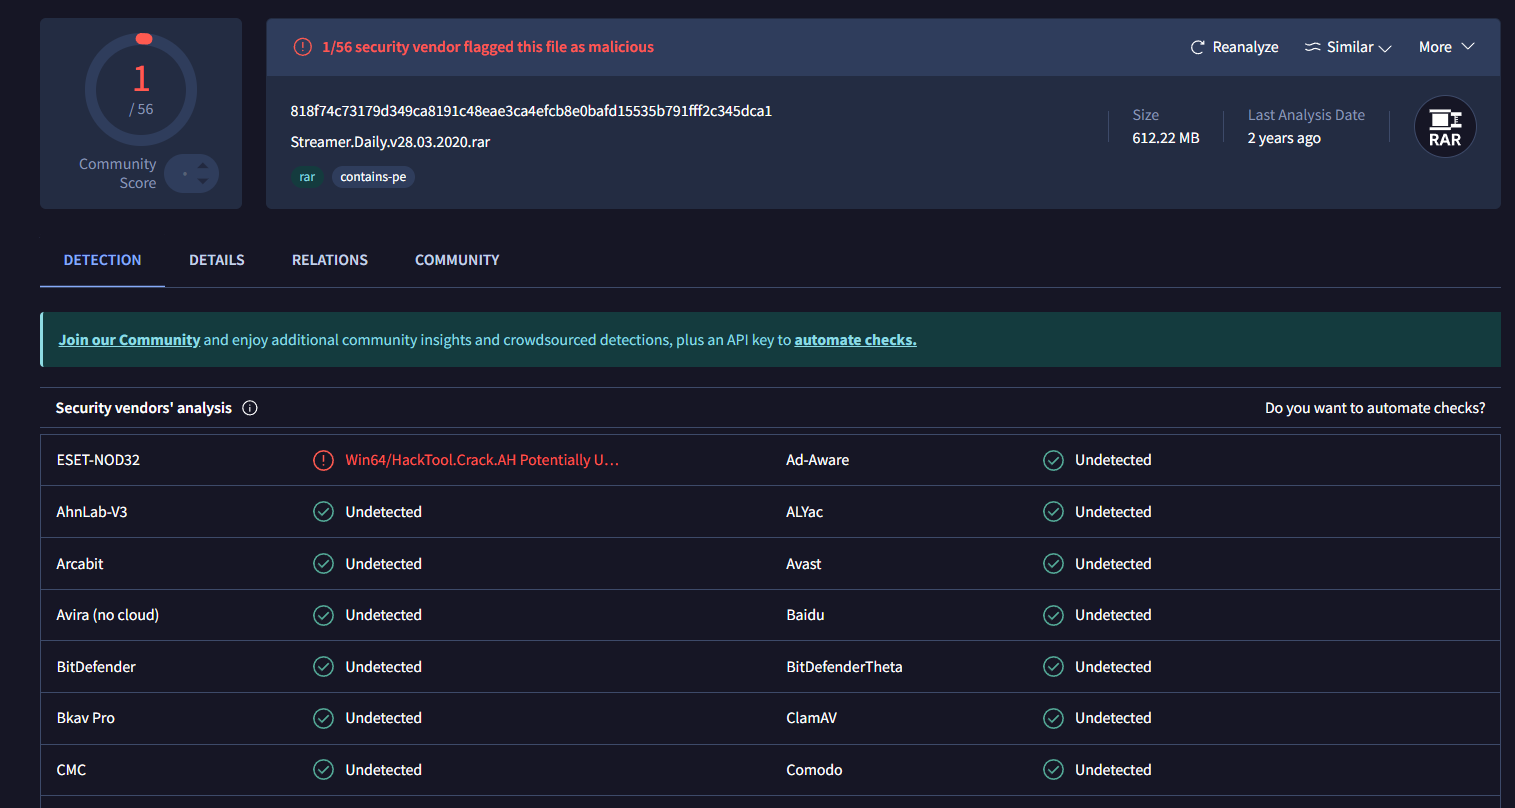The image size is (1515, 808).
Task: Click the info icon beside Security vendors' analysis
Action: 250,408
